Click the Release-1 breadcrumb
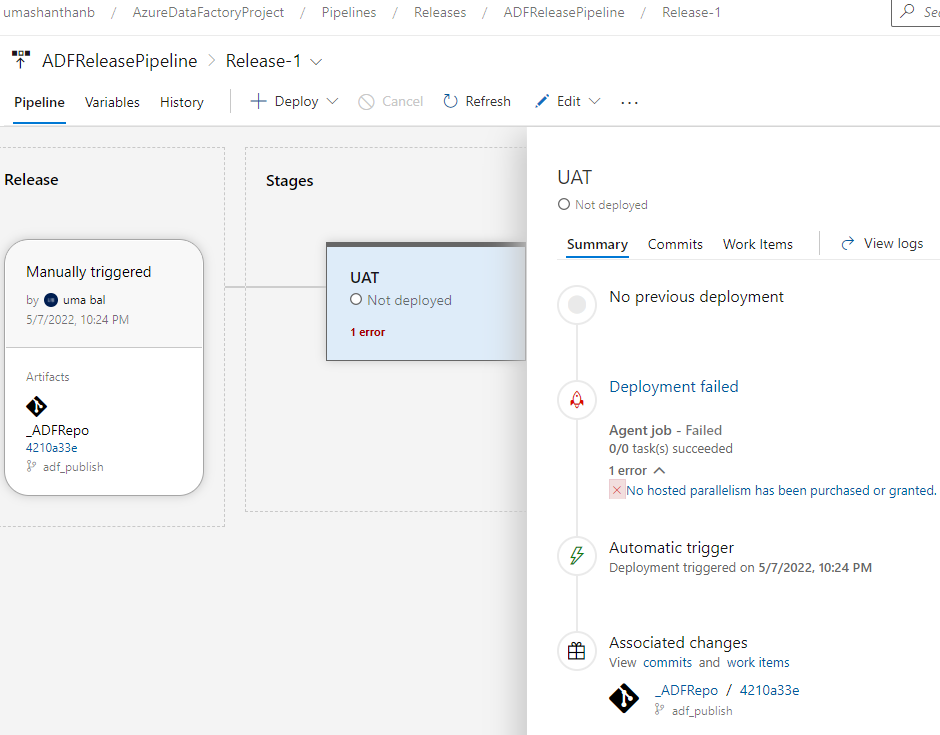The width and height of the screenshot is (940, 735). click(x=691, y=12)
